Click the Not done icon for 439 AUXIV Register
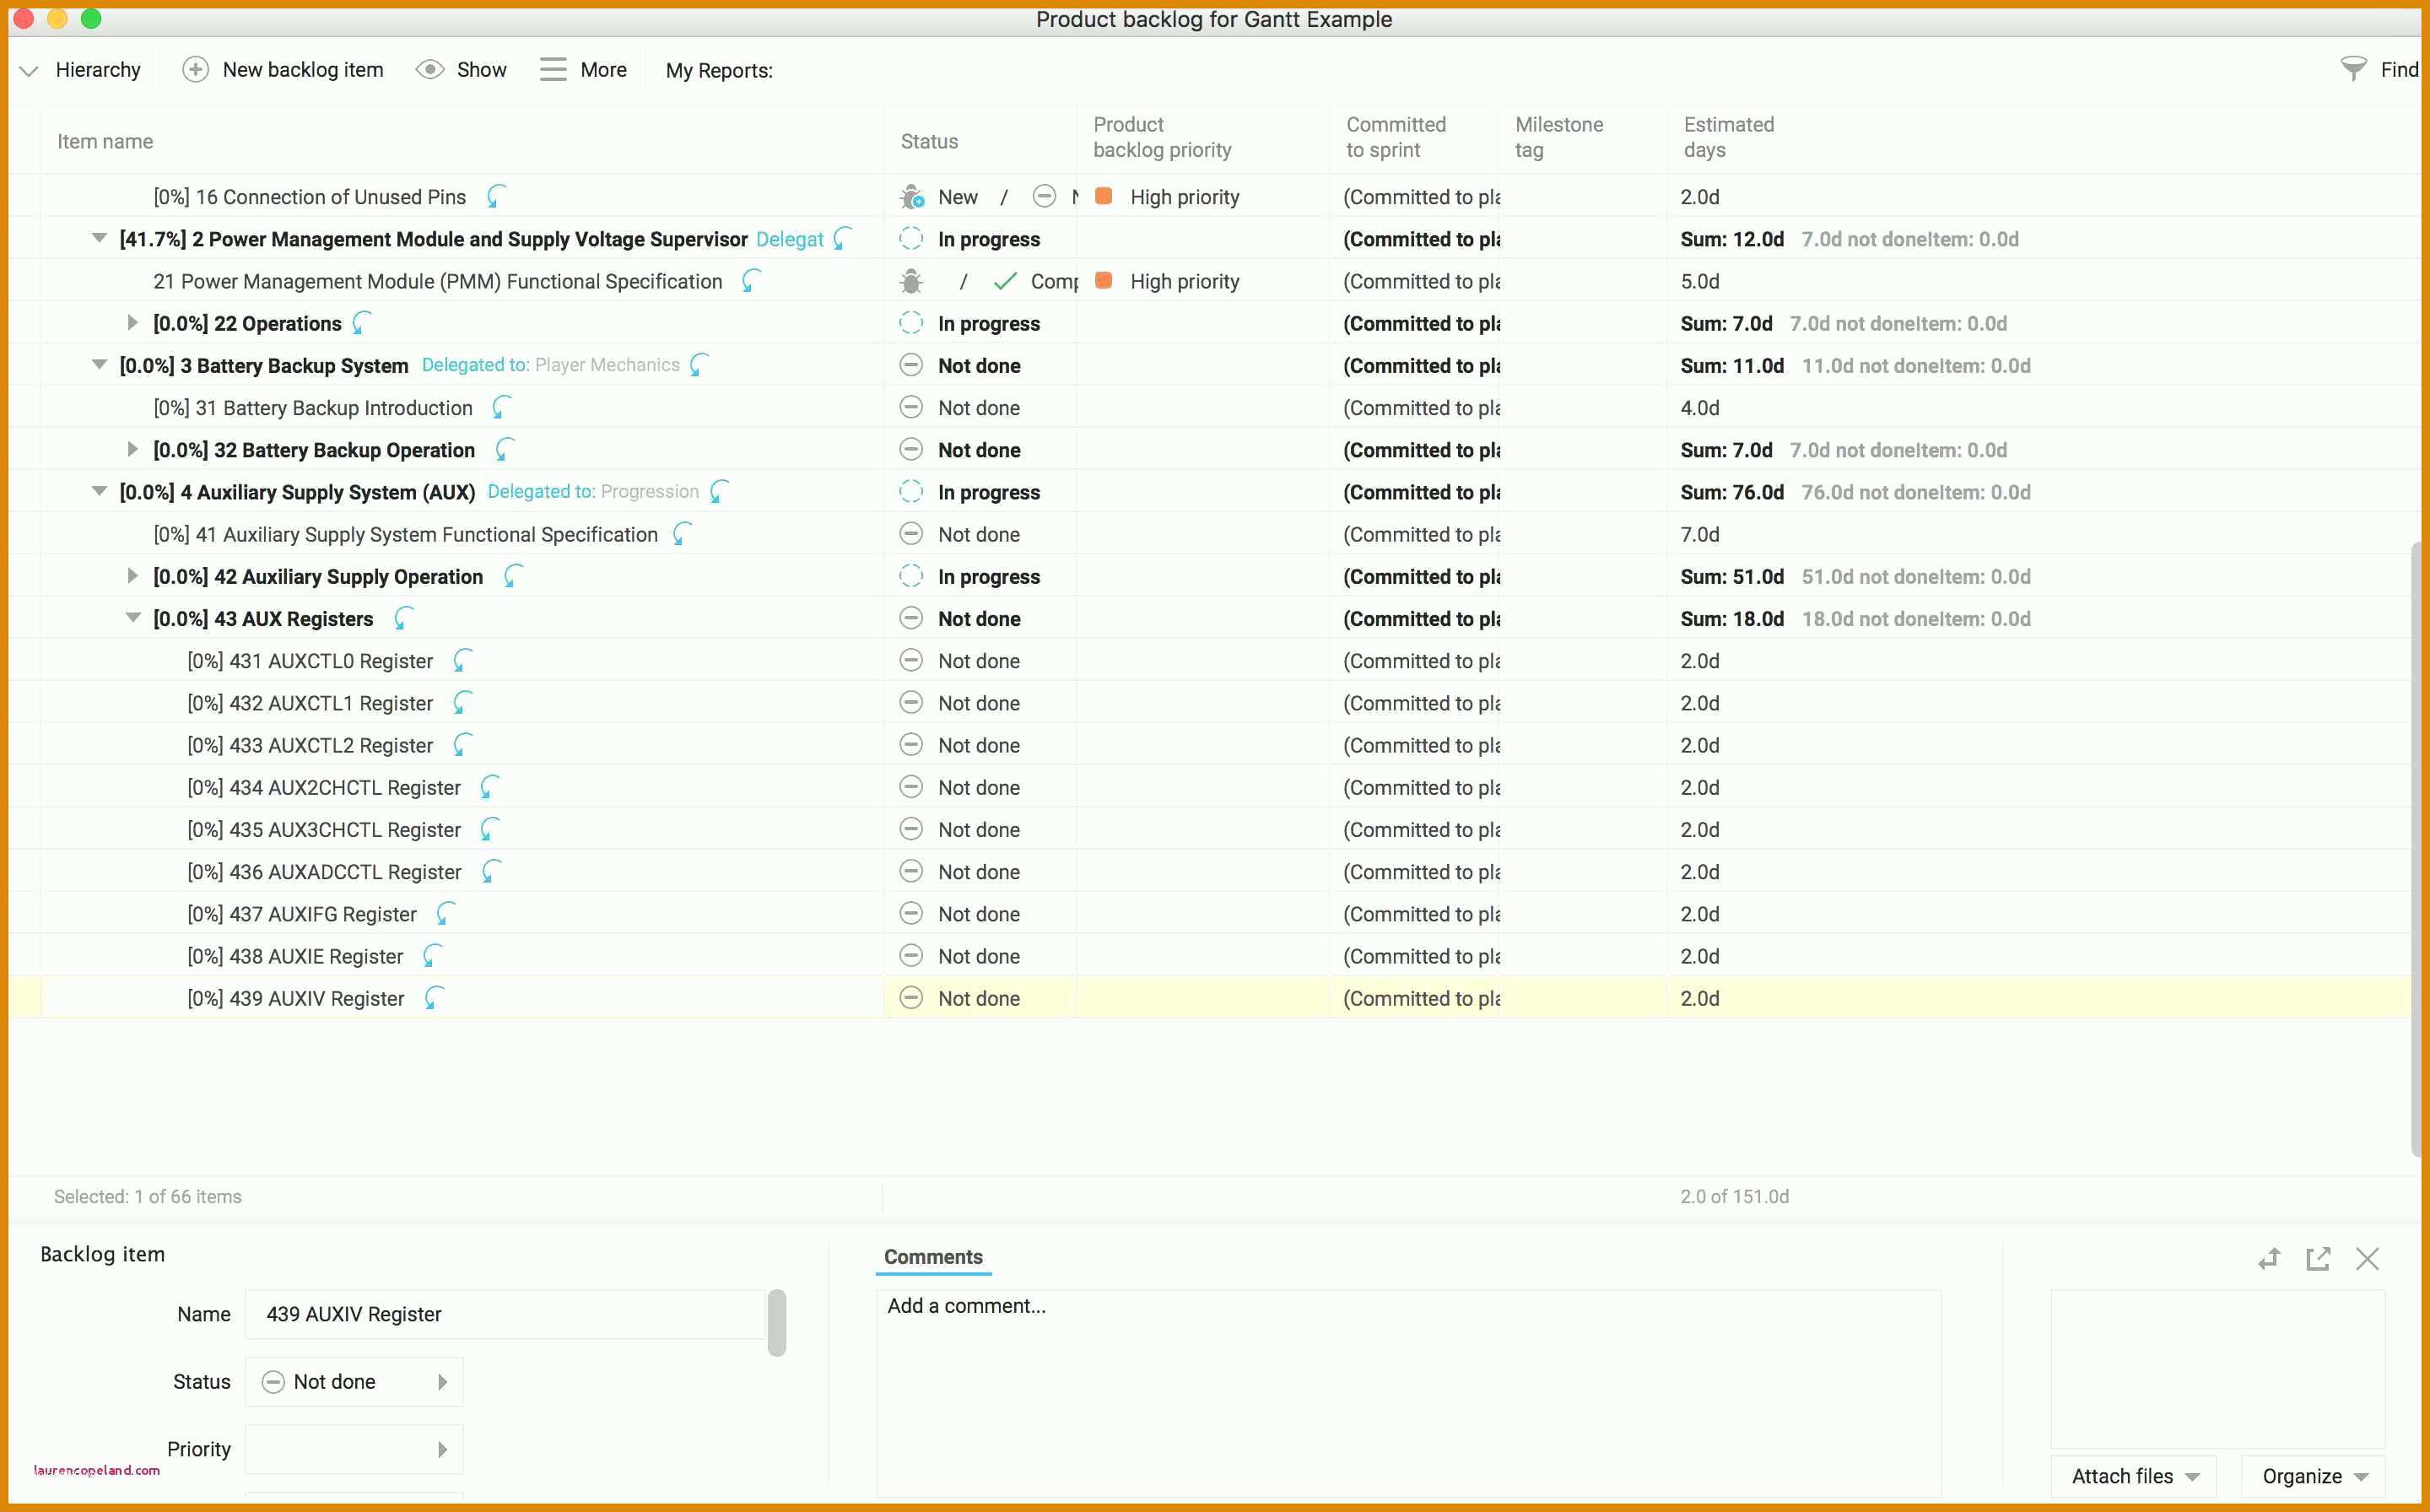The height and width of the screenshot is (1512, 2430). click(911, 998)
